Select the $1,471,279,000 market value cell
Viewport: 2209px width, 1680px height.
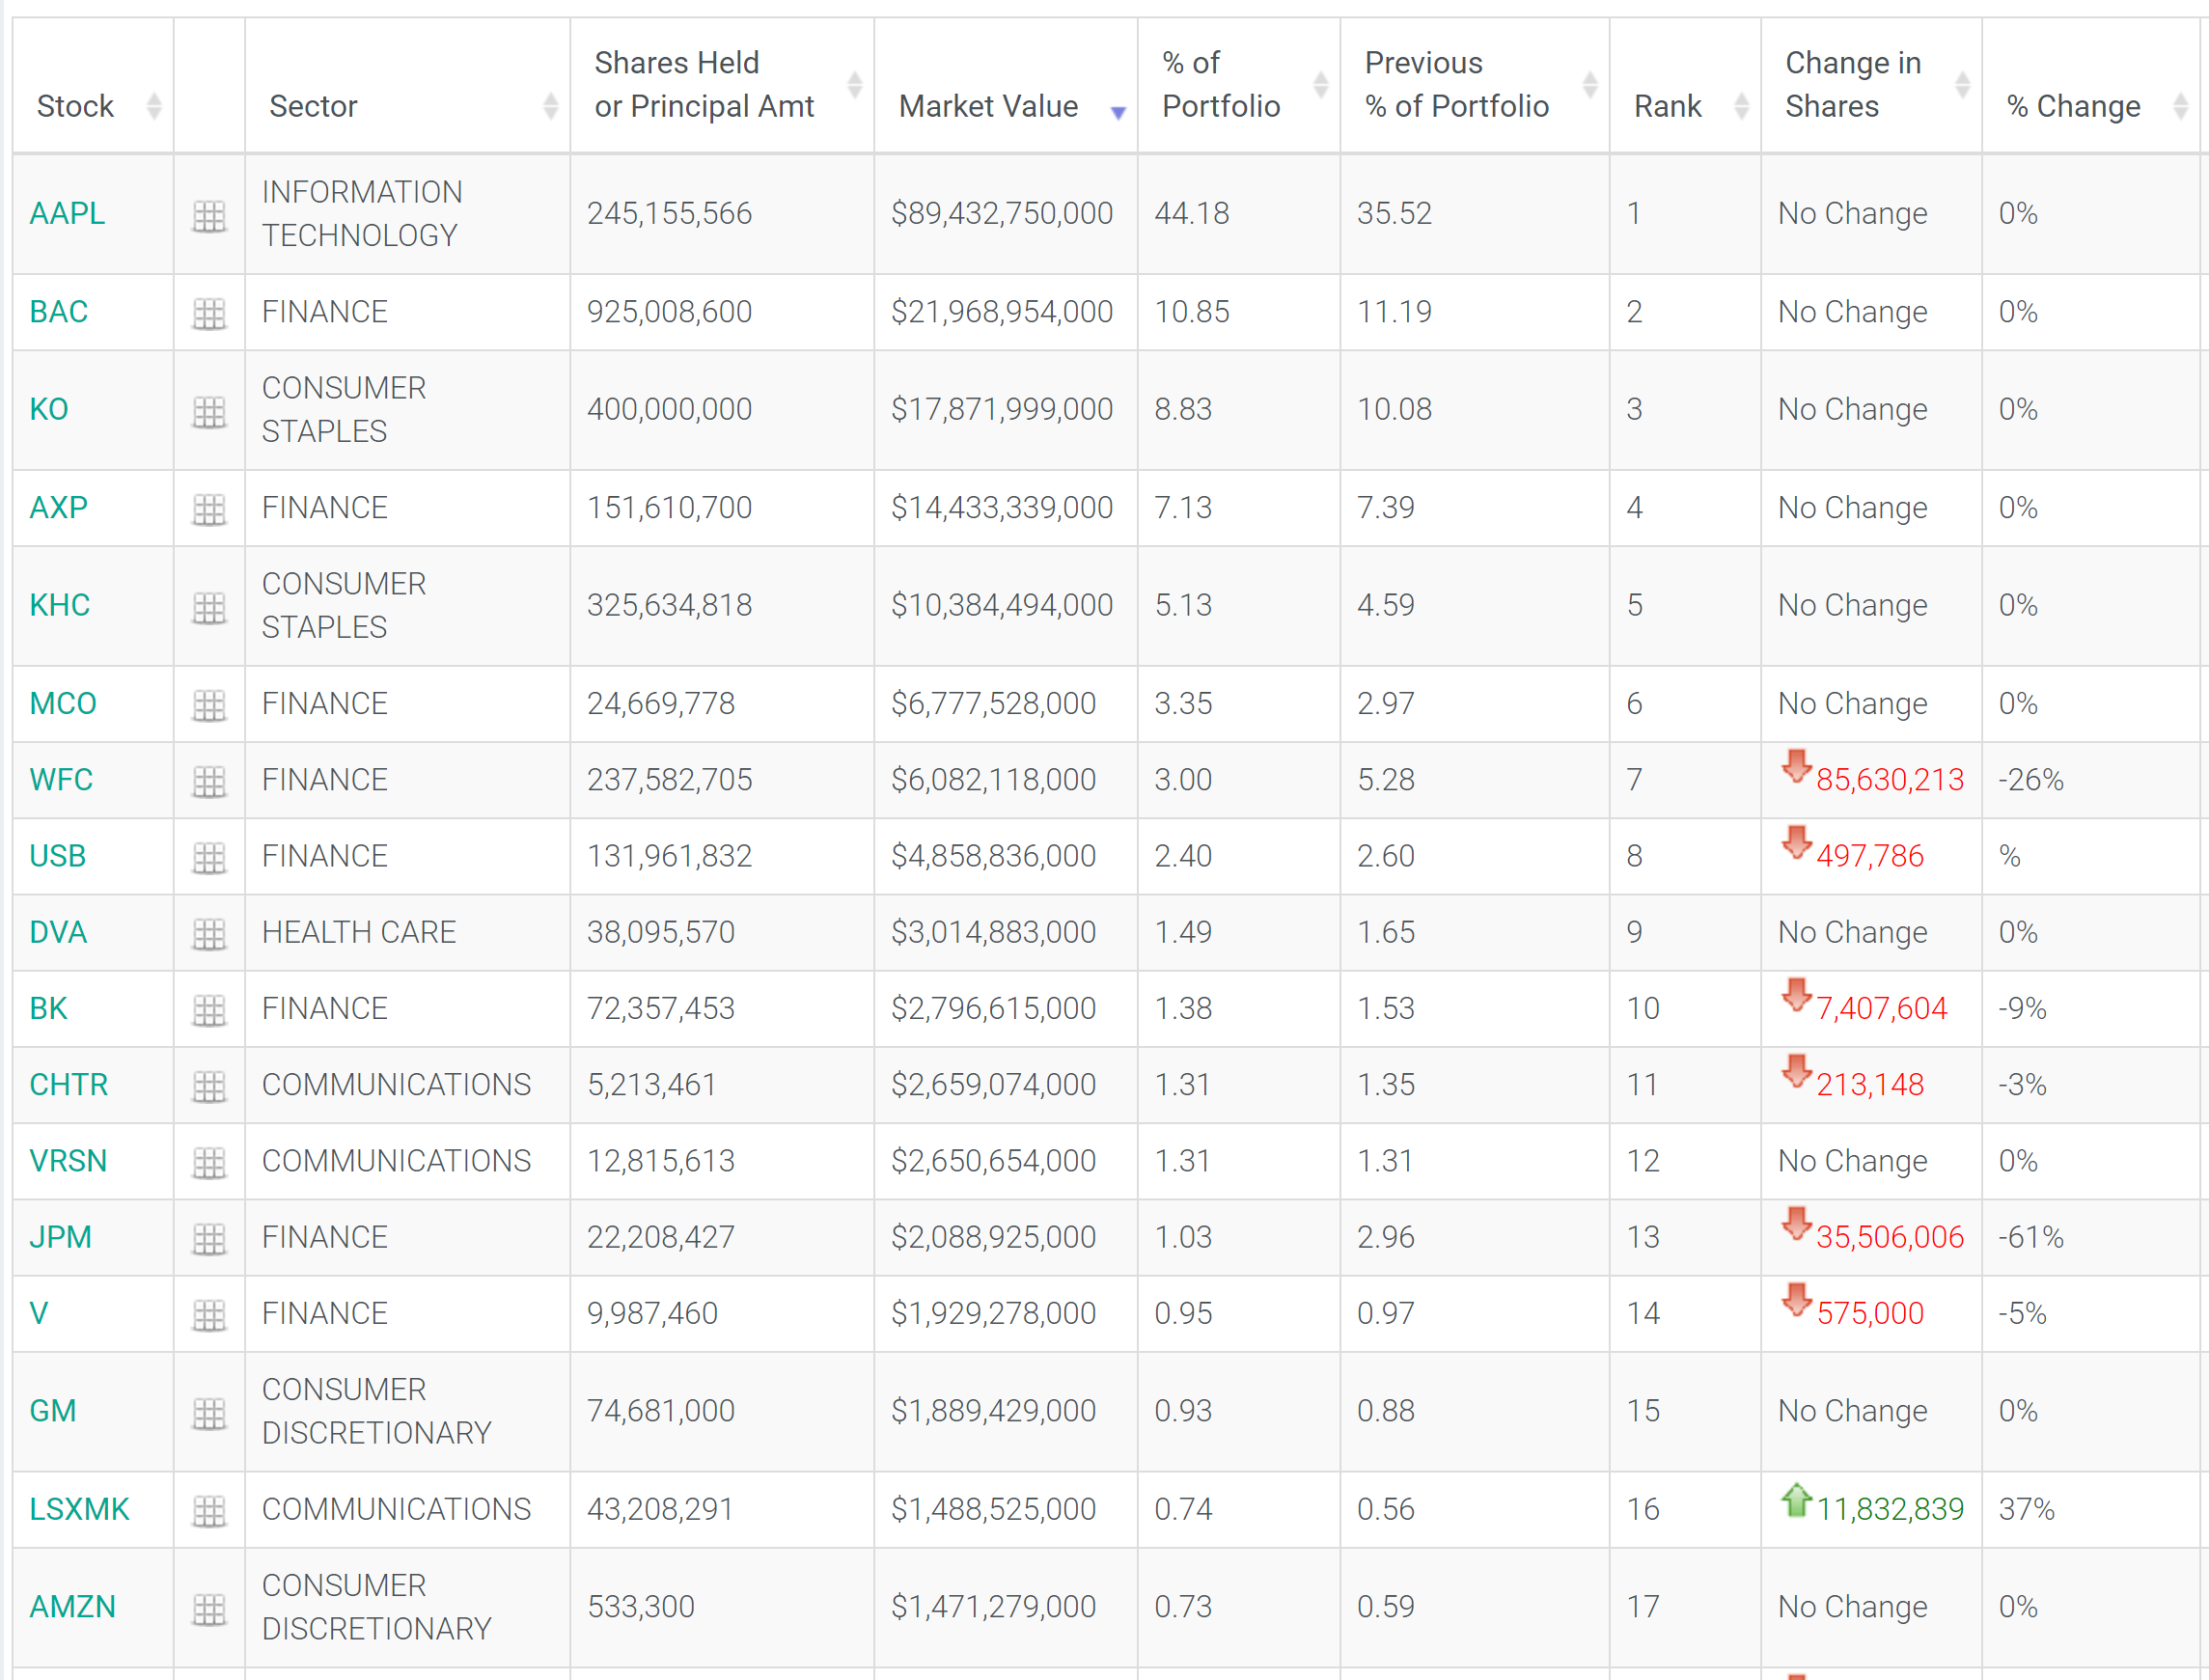pyautogui.click(x=1006, y=1608)
